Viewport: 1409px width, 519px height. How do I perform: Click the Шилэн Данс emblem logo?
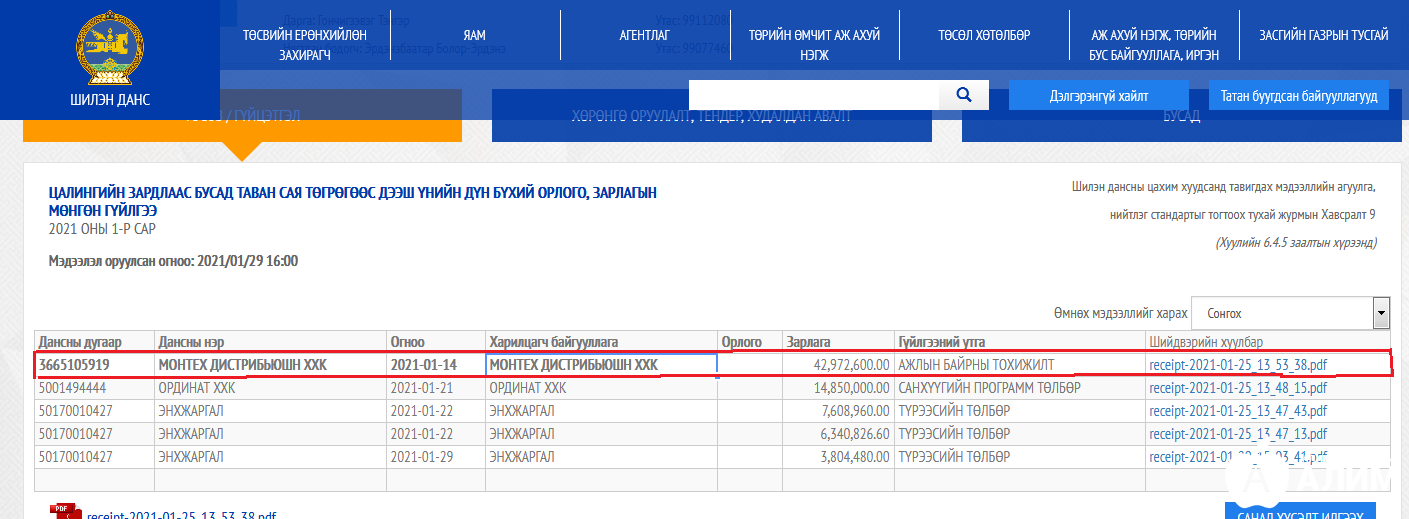click(x=110, y=48)
